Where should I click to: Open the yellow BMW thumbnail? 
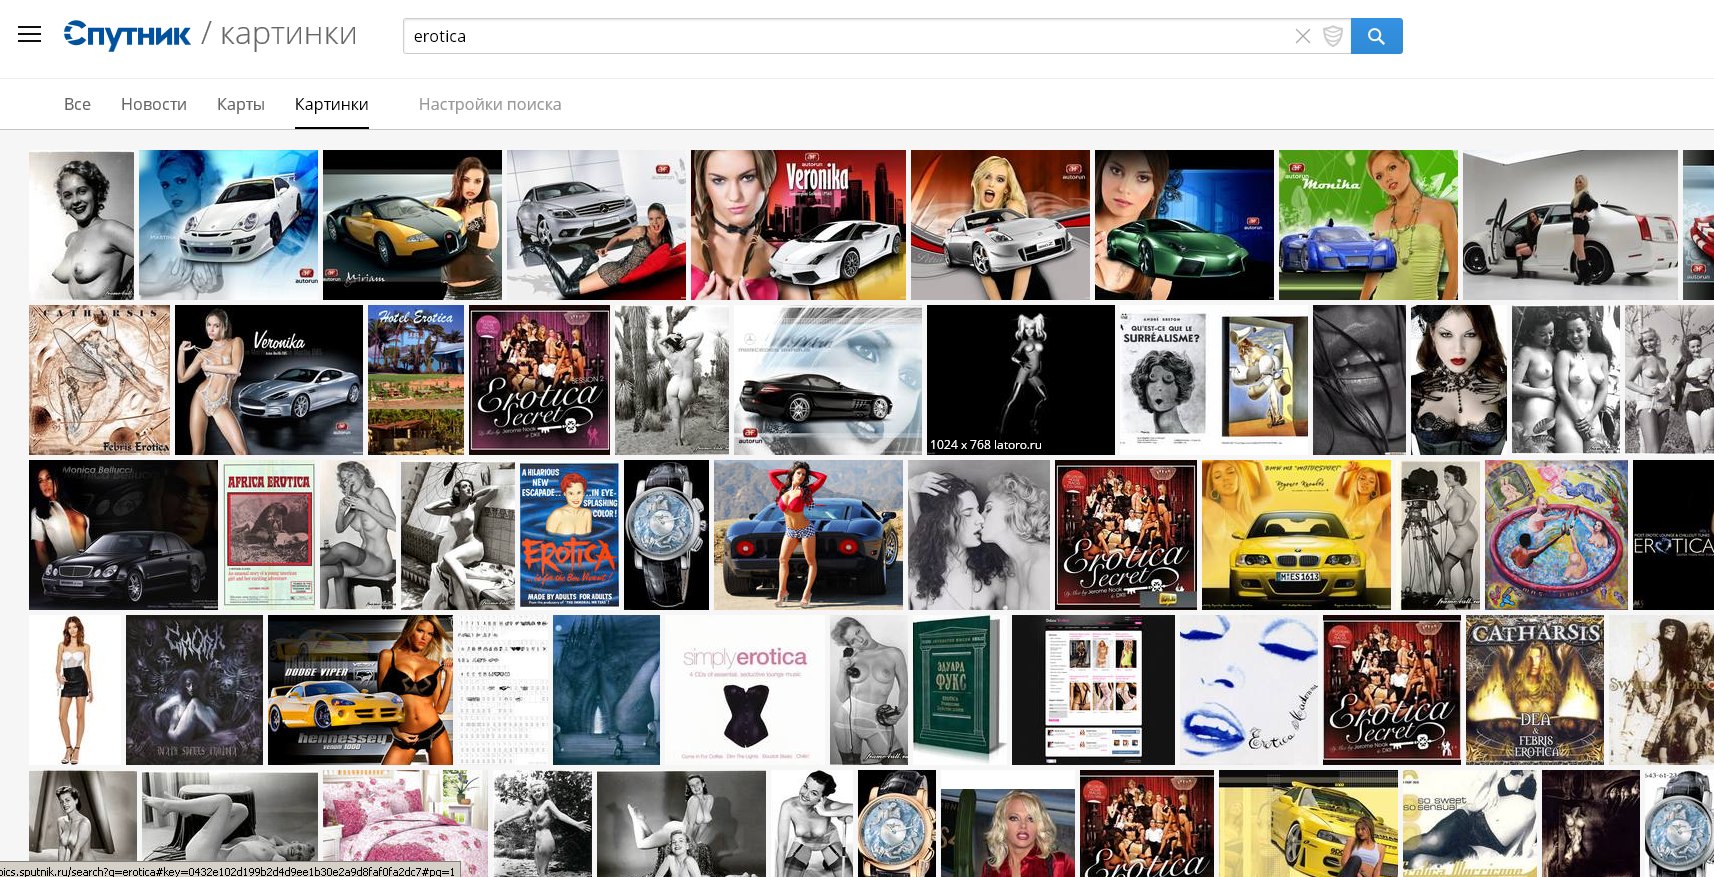tap(1296, 535)
